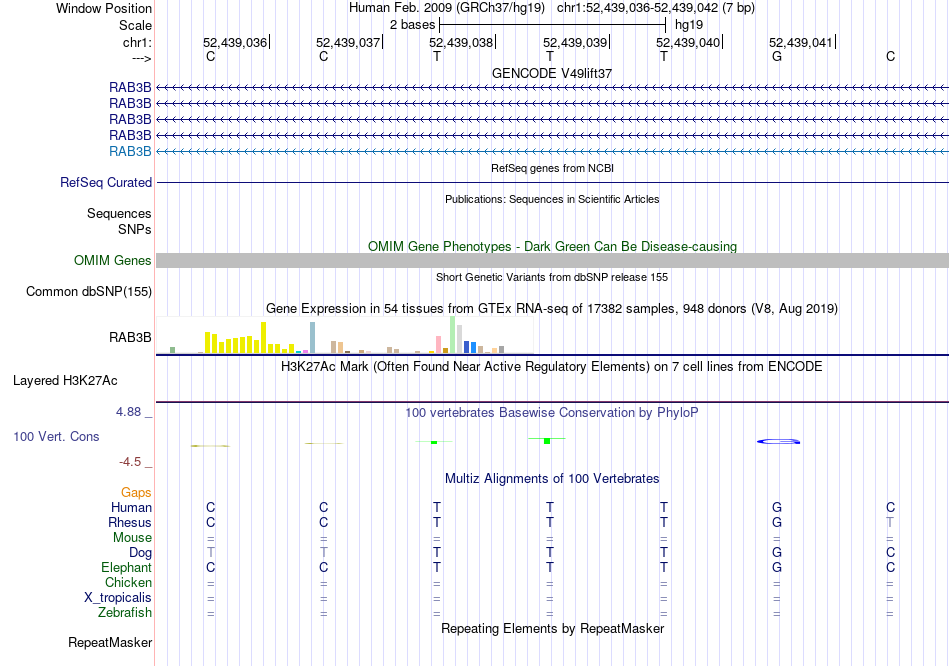This screenshot has width=950, height=666.
Task: Select the Zebrafish alignment row label
Action: pyautogui.click(x=125, y=613)
